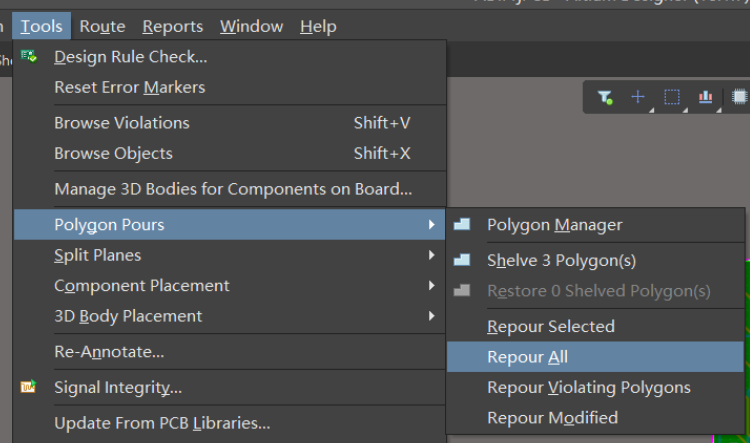Click the Restore Shelved Polygons icon
750x443 pixels.
tap(462, 290)
